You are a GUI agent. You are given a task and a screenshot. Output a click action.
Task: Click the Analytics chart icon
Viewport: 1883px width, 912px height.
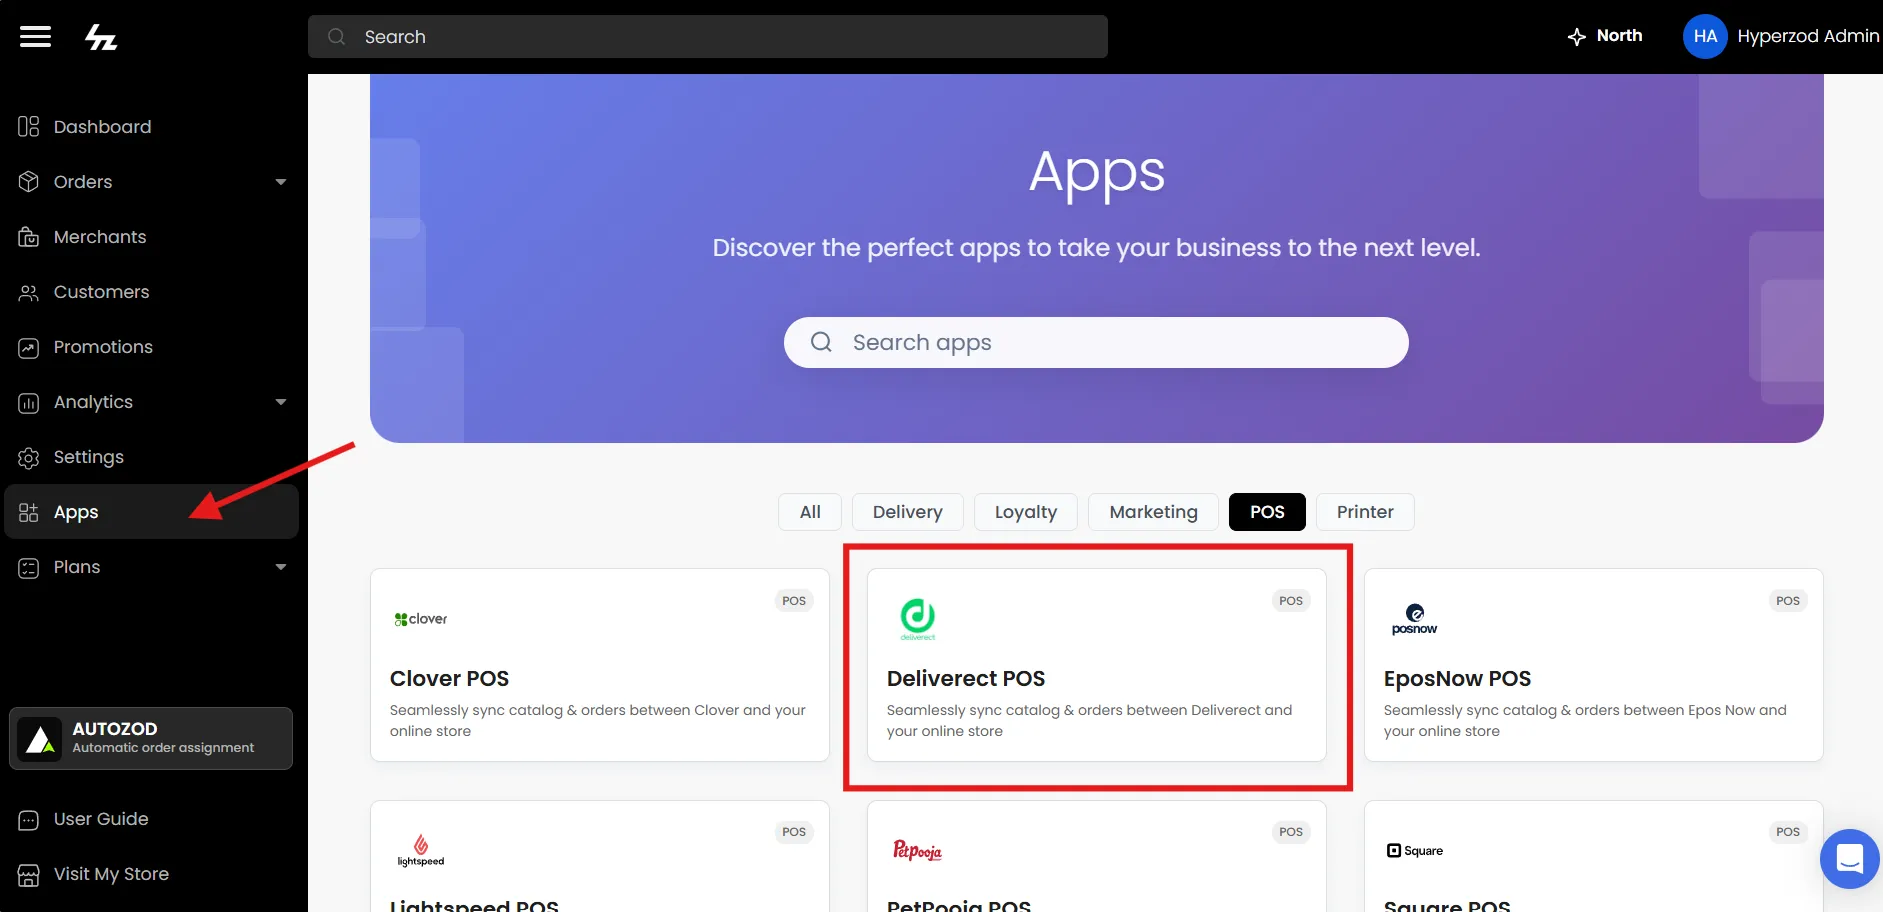tap(29, 402)
